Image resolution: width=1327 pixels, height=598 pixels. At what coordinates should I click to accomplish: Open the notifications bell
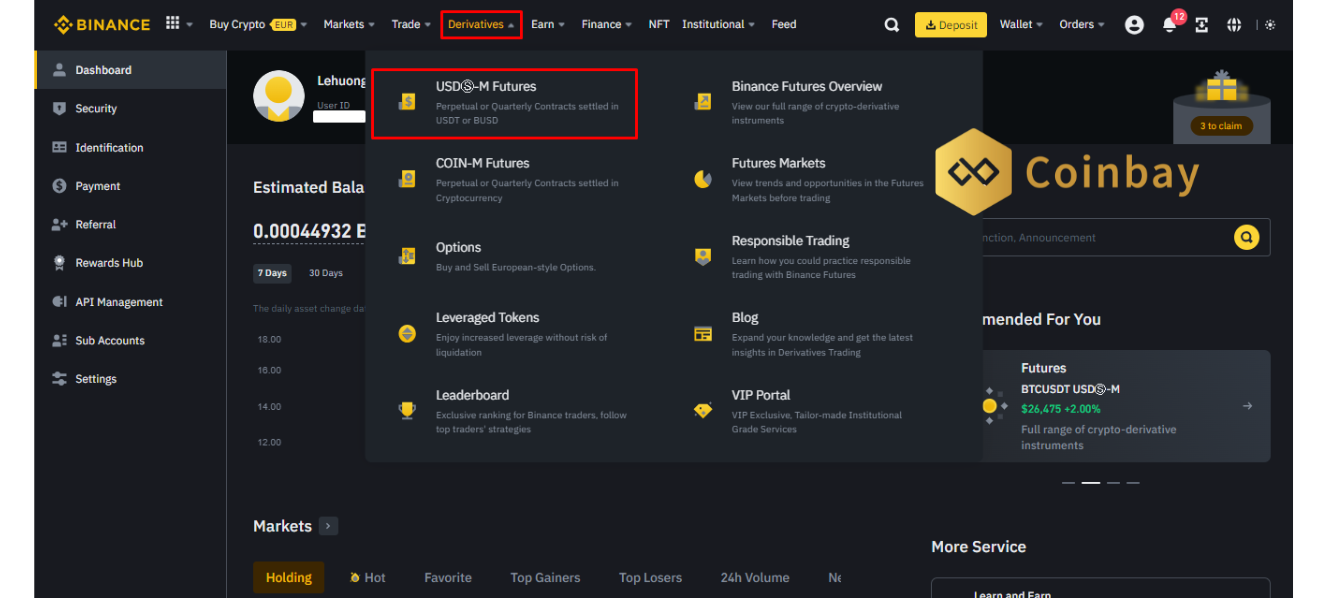point(1168,24)
